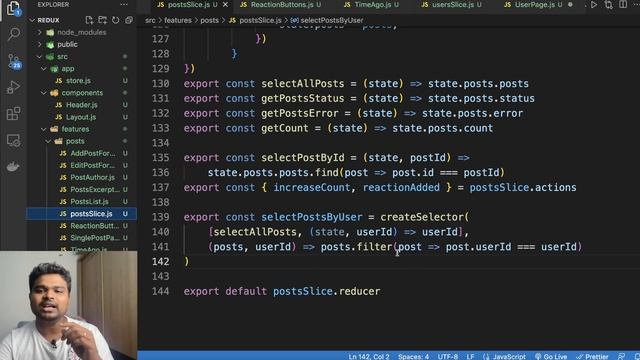The height and width of the screenshot is (360, 640).
Task: Click line number 139 in gutter
Action: [160, 217]
